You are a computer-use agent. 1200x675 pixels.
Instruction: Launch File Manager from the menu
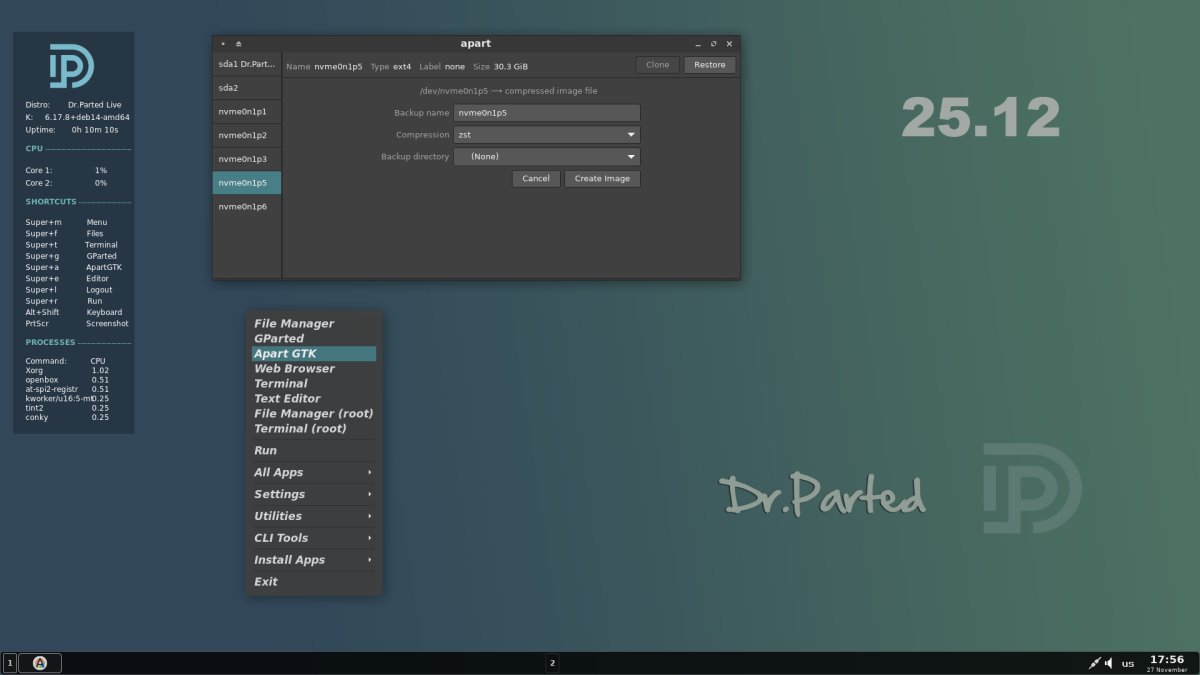pos(314,324)
